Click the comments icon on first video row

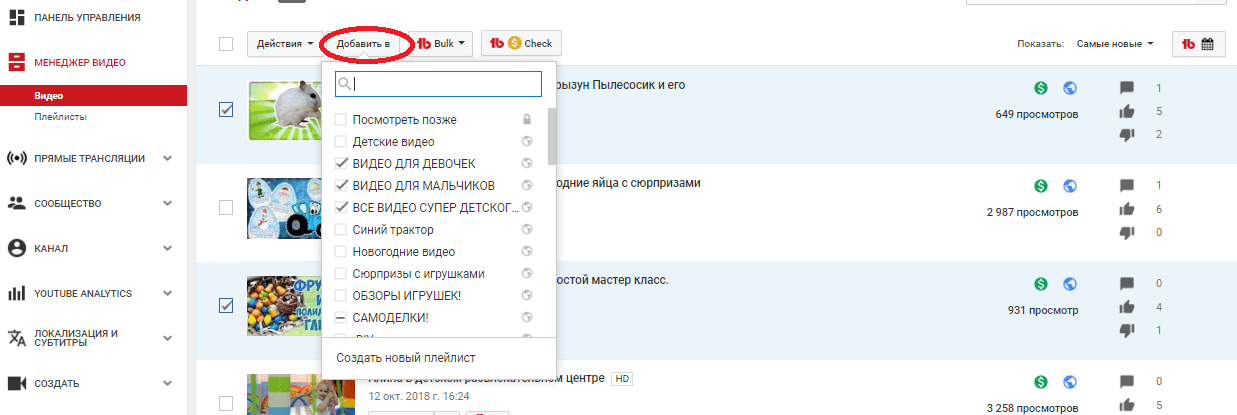(1127, 88)
